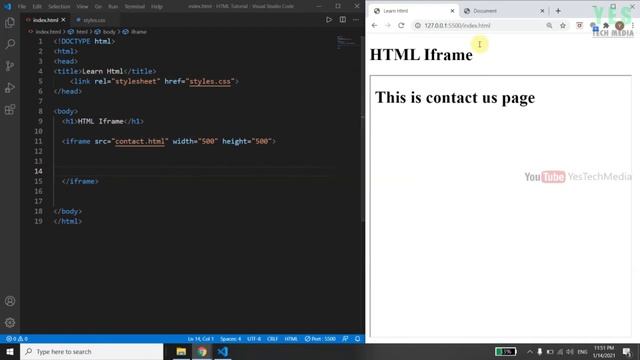
Task: Switch to Chrome from the taskbar
Action: pos(202,351)
